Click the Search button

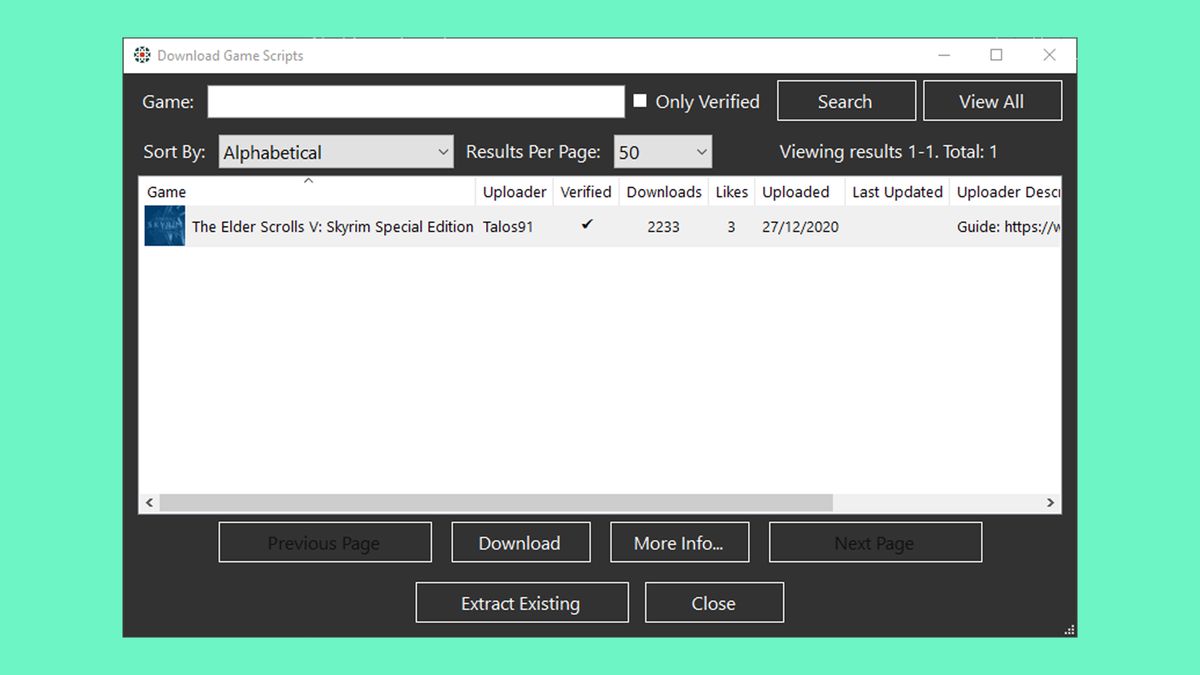pyautogui.click(x=846, y=101)
